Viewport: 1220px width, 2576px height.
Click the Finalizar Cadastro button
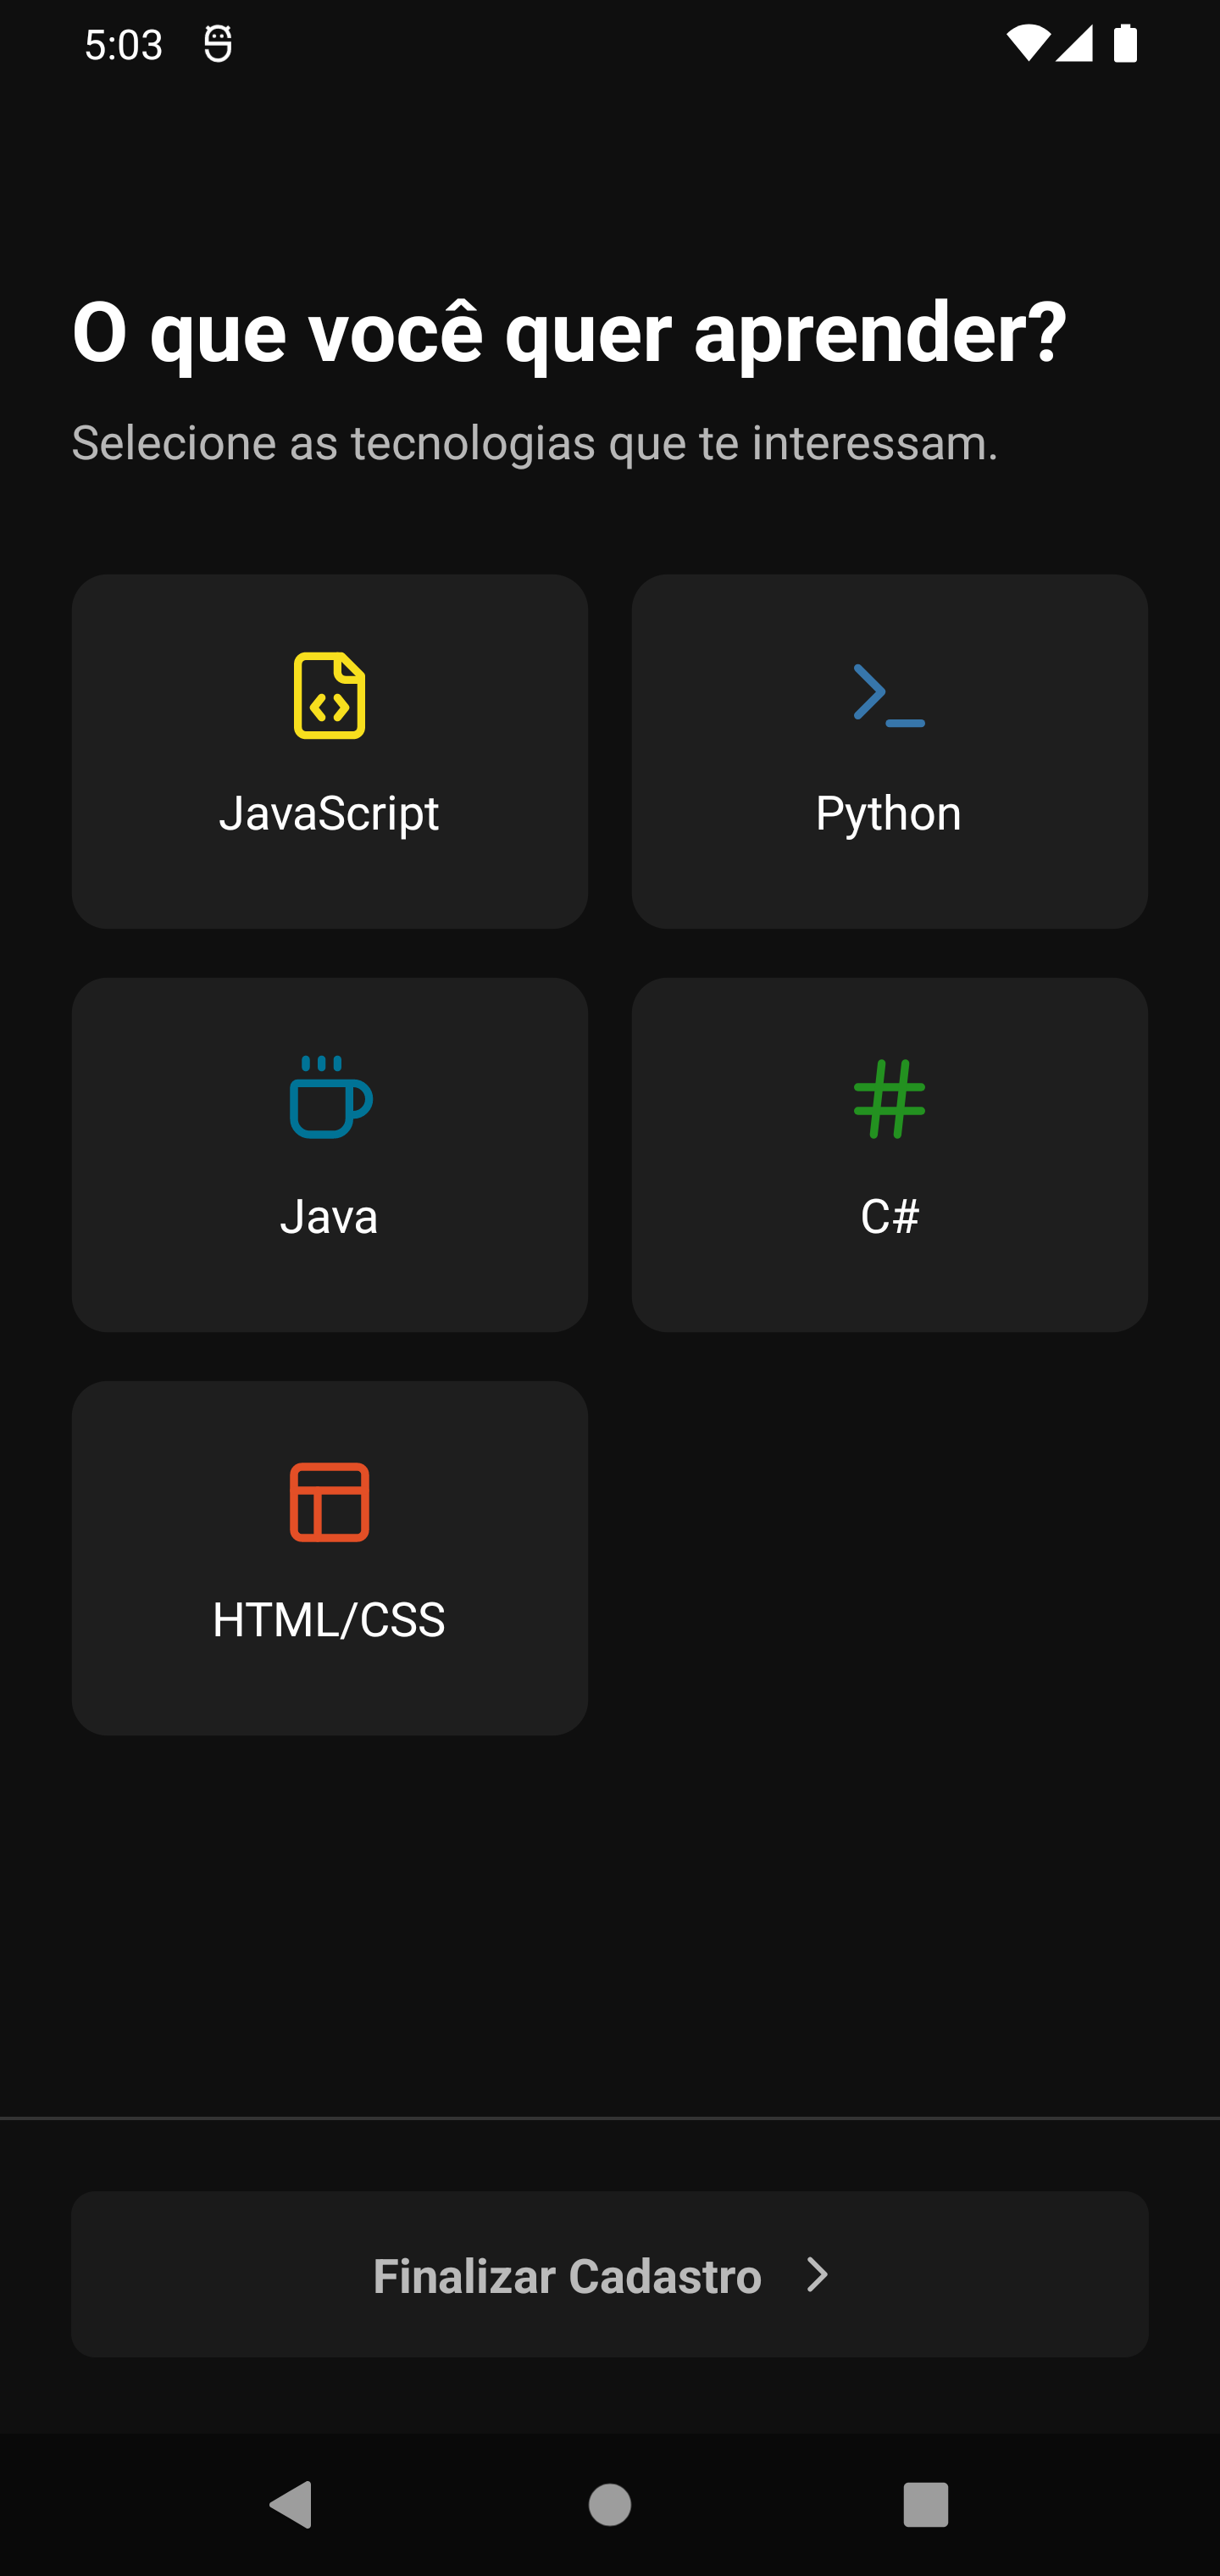609,2275
